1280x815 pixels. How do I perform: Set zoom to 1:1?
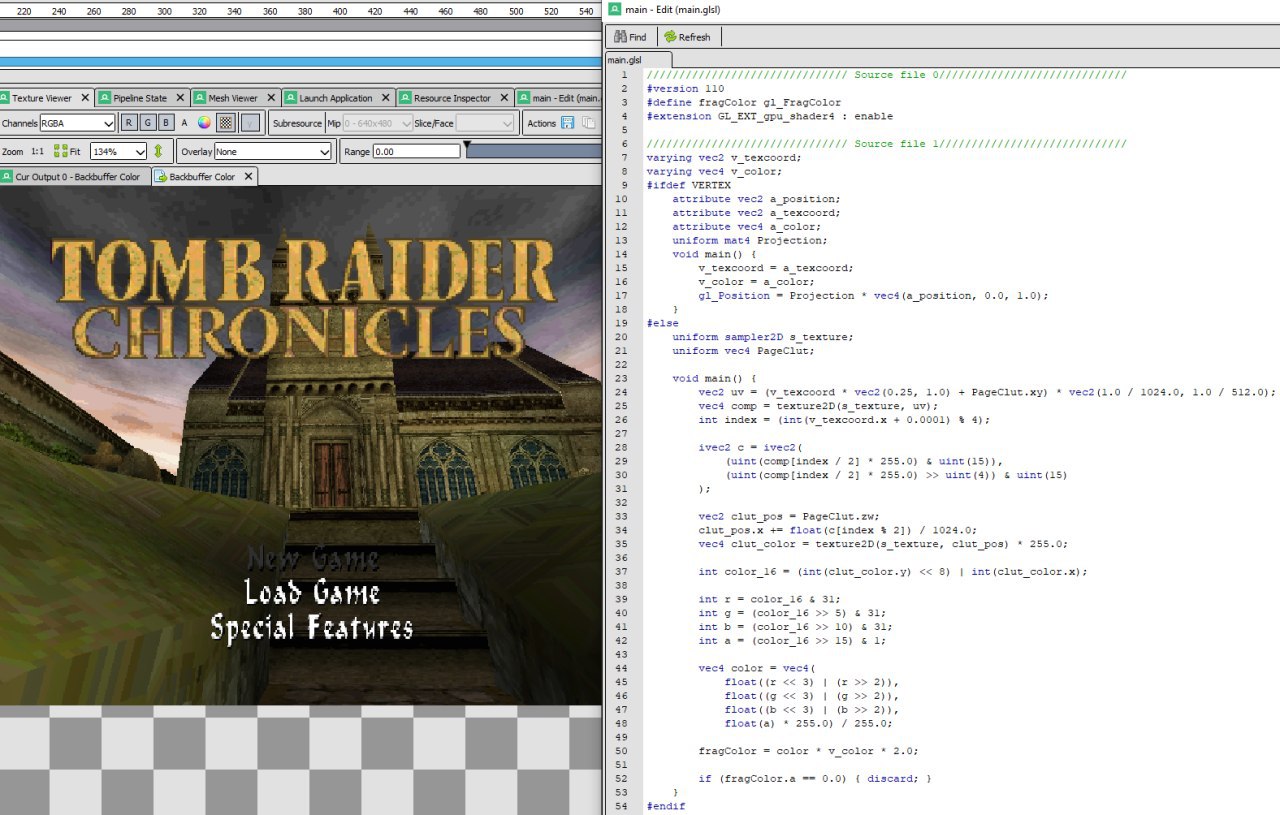coord(37,151)
